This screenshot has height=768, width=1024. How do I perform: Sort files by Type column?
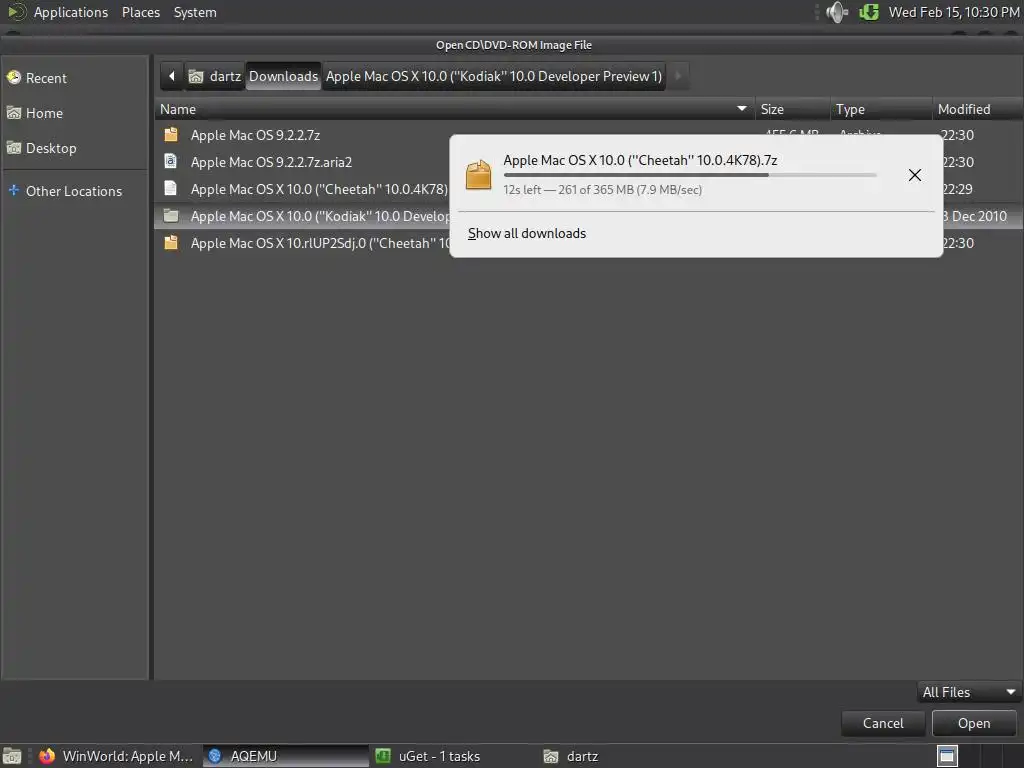[x=881, y=109]
